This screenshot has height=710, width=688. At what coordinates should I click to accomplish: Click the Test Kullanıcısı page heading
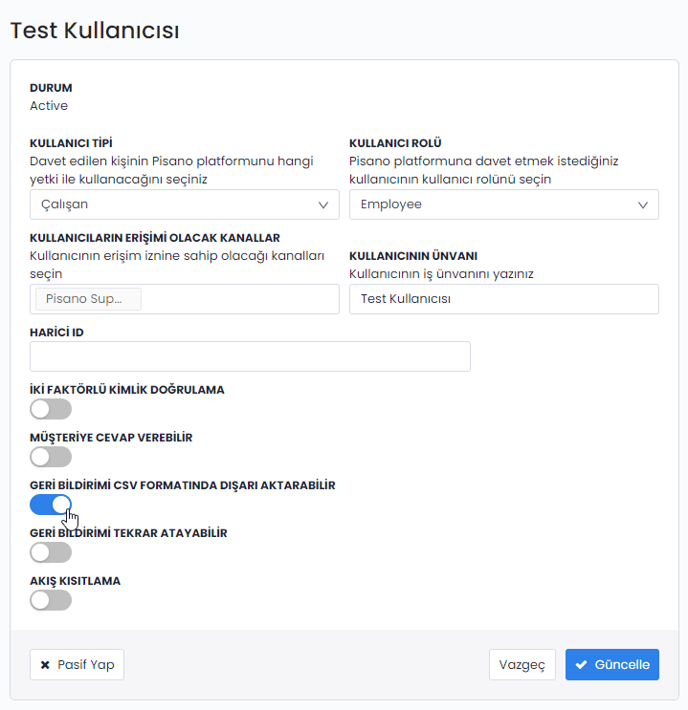point(95,31)
